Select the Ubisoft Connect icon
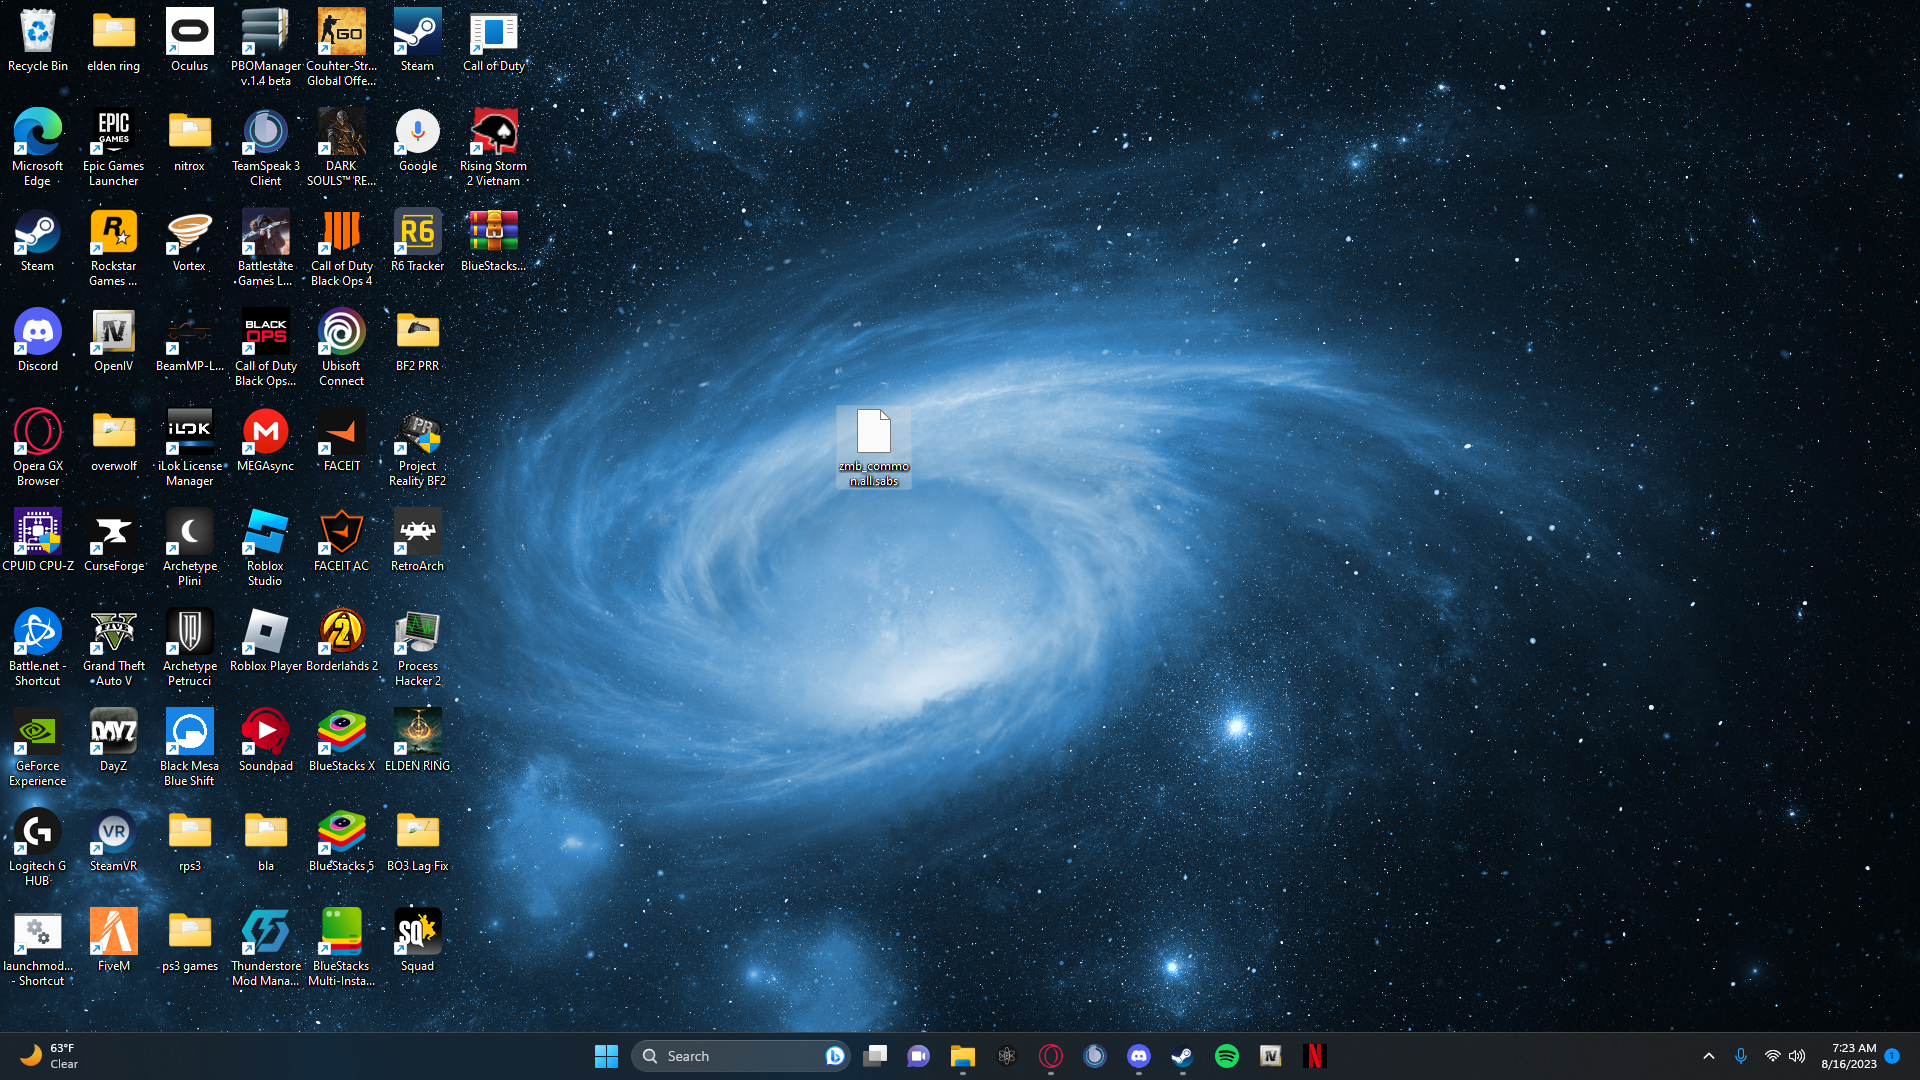This screenshot has width=1920, height=1080. tap(341, 347)
